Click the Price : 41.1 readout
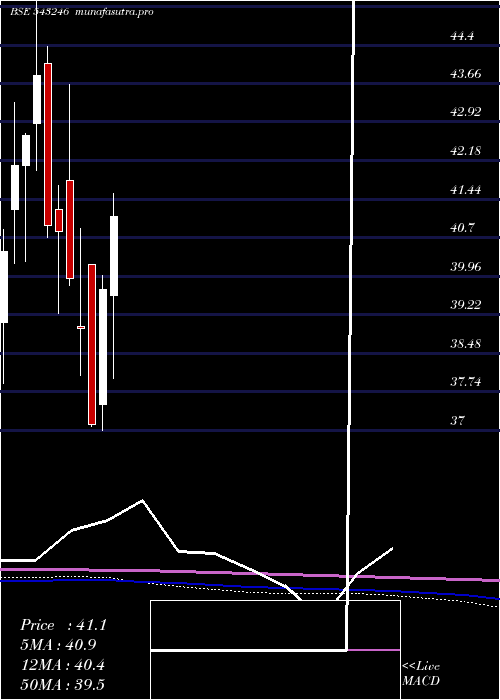The height and width of the screenshot is (700, 500). (63, 625)
